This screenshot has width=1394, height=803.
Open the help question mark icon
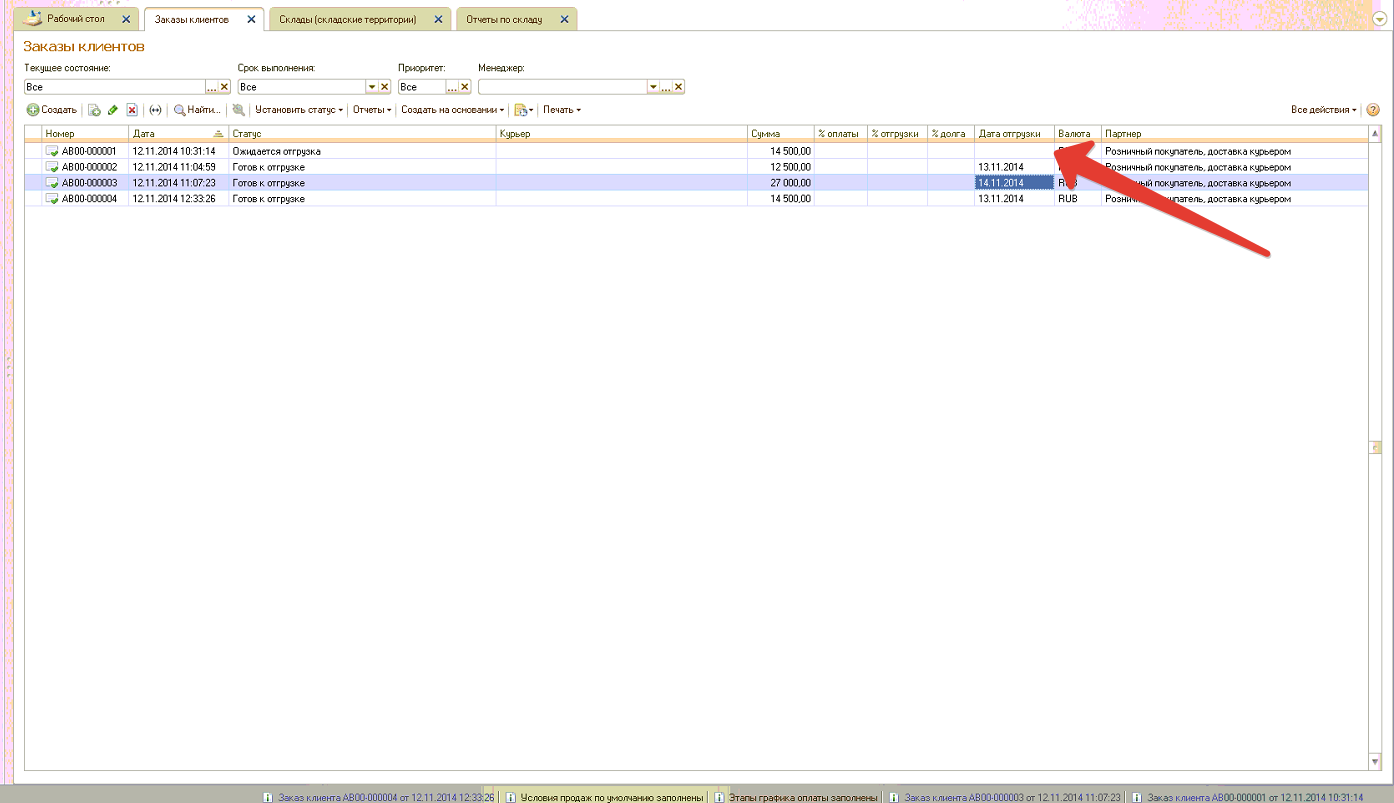coord(1373,110)
